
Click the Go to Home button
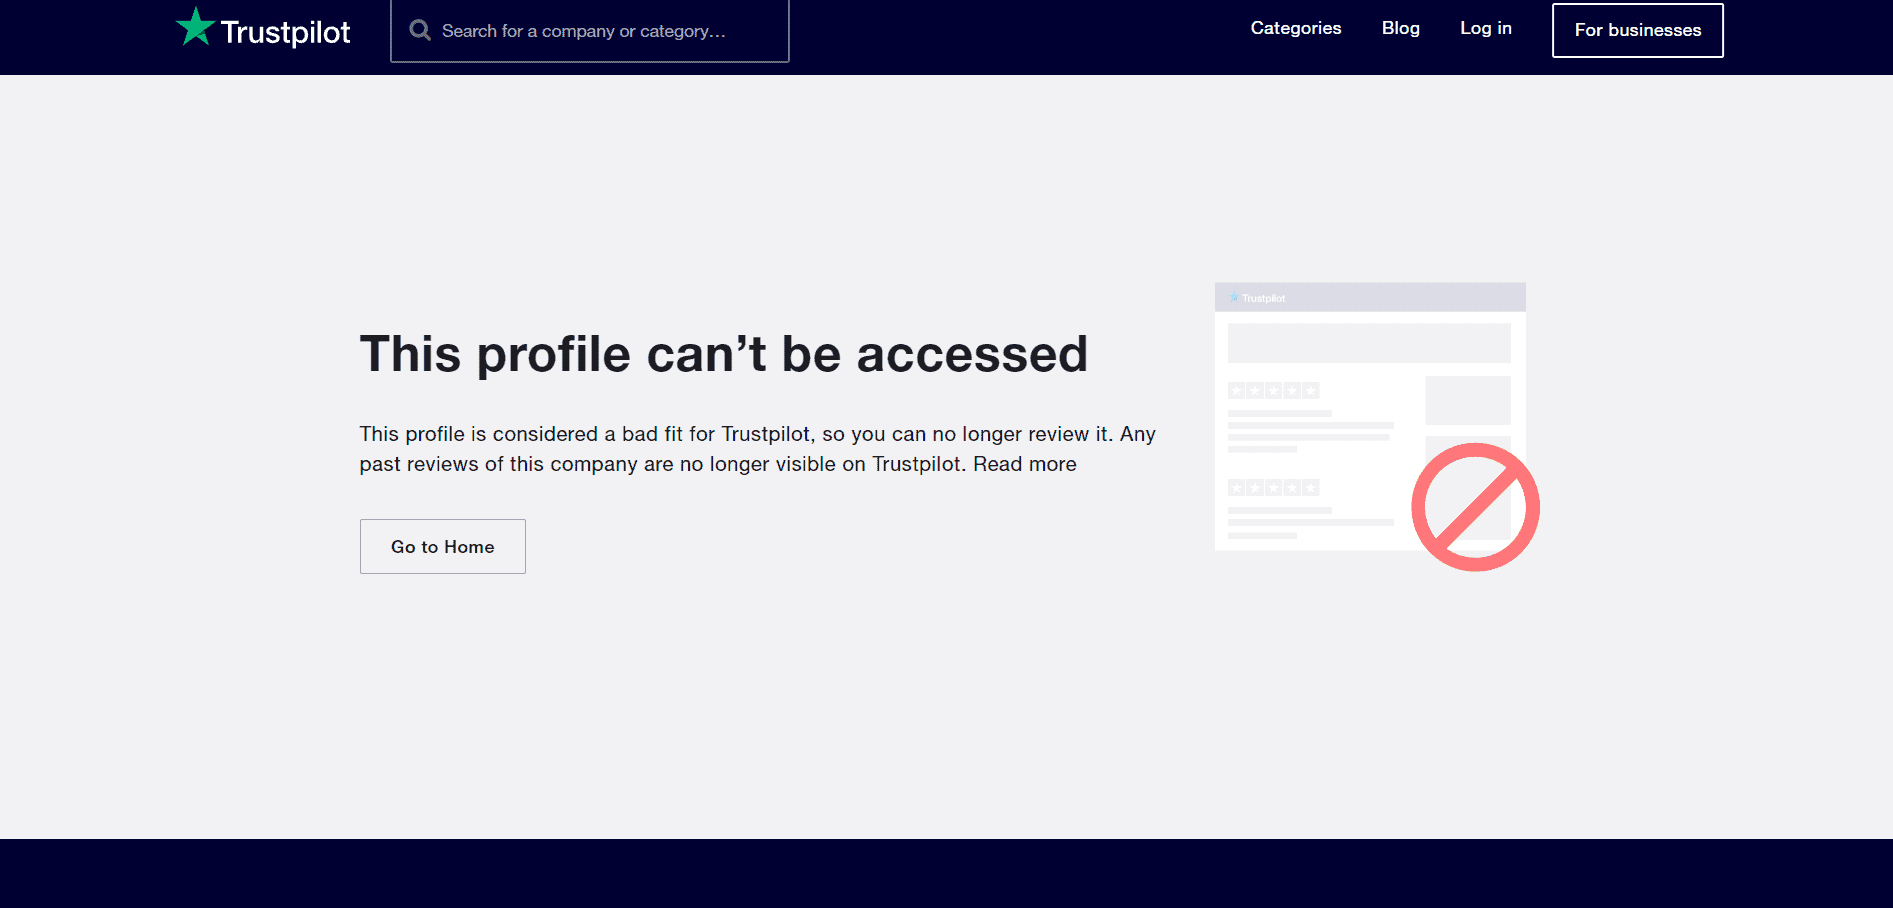[443, 546]
